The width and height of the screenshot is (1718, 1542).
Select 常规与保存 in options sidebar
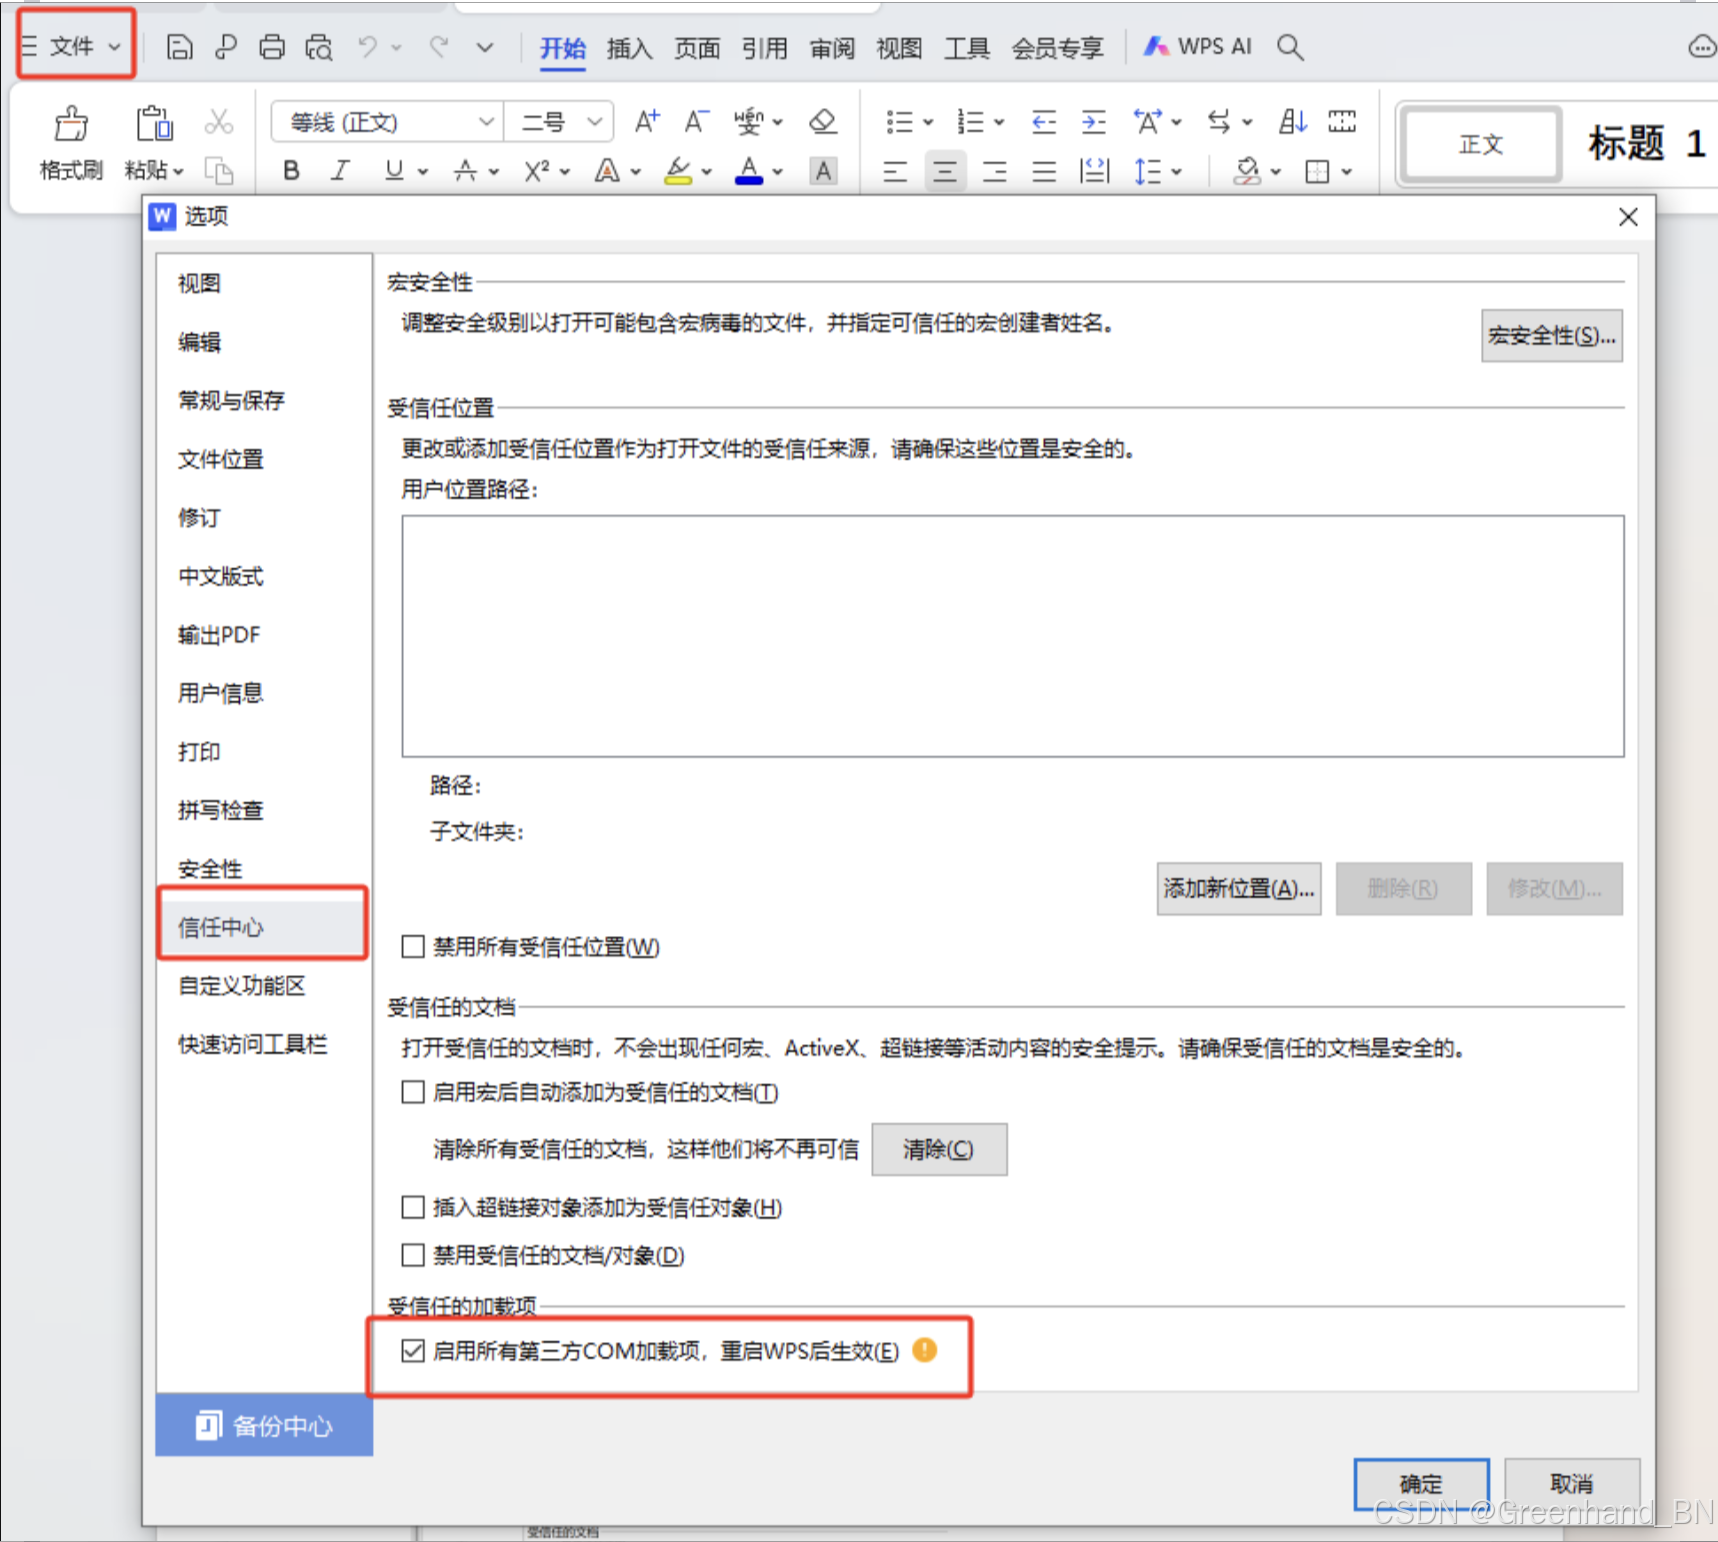point(231,400)
